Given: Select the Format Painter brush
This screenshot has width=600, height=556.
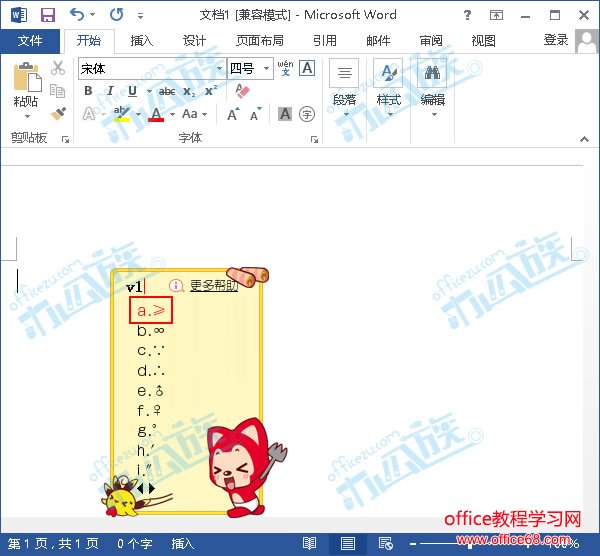Looking at the screenshot, I should click(x=58, y=113).
